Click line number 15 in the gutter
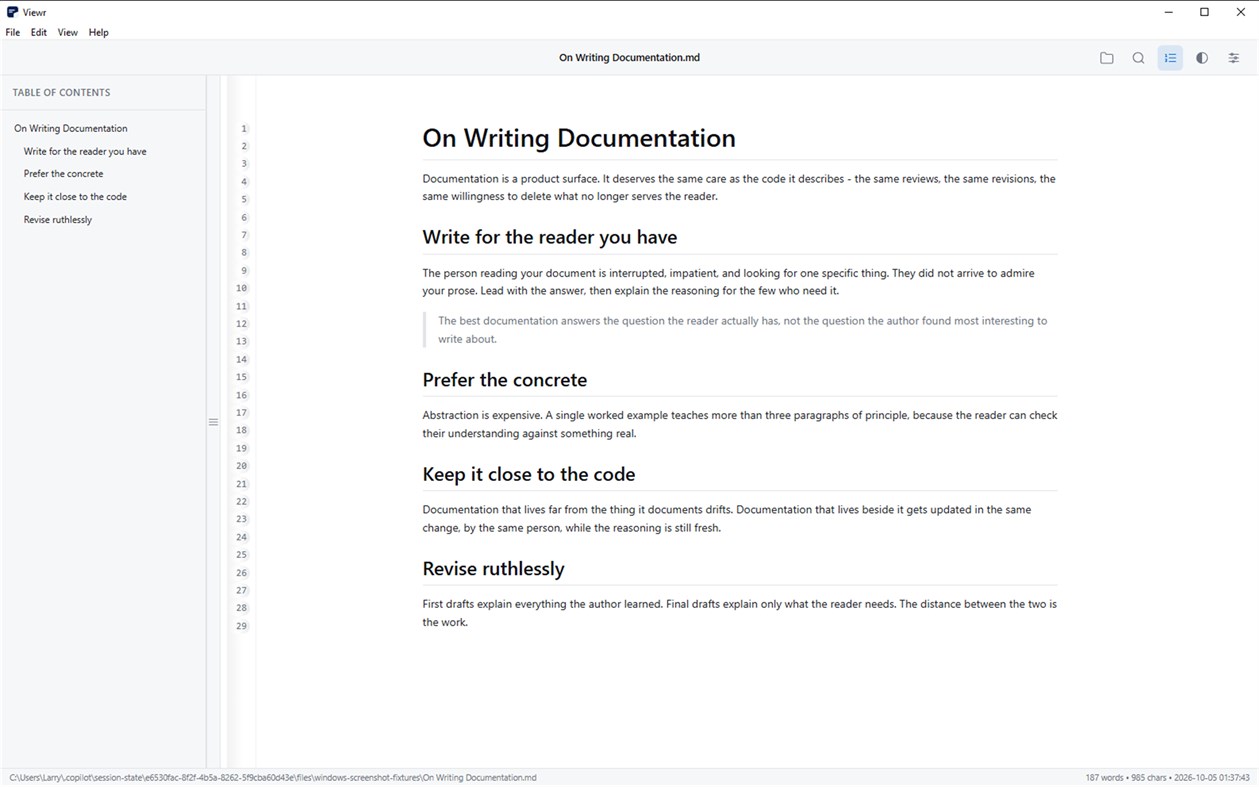 (x=241, y=377)
